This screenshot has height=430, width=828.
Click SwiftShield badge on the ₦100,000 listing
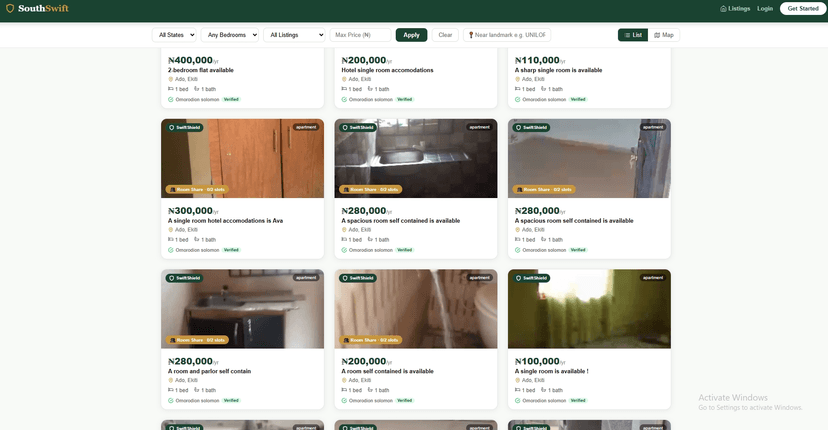531,278
